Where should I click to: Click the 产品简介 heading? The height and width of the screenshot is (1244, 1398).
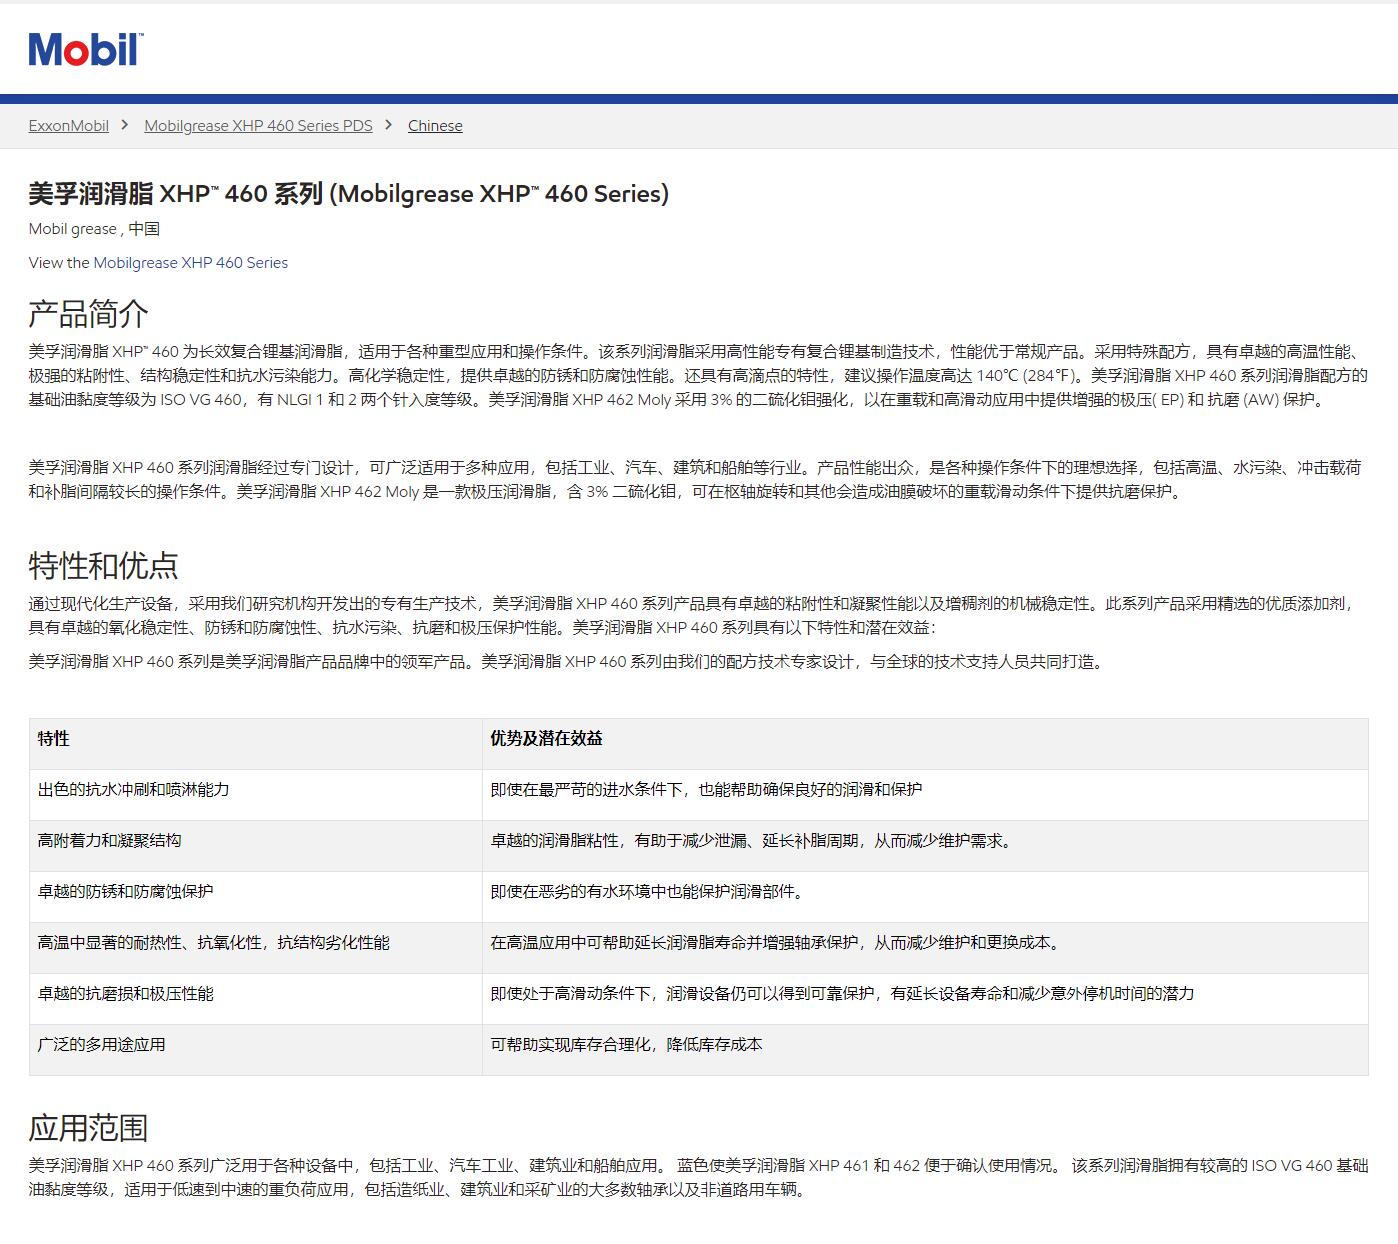[89, 313]
